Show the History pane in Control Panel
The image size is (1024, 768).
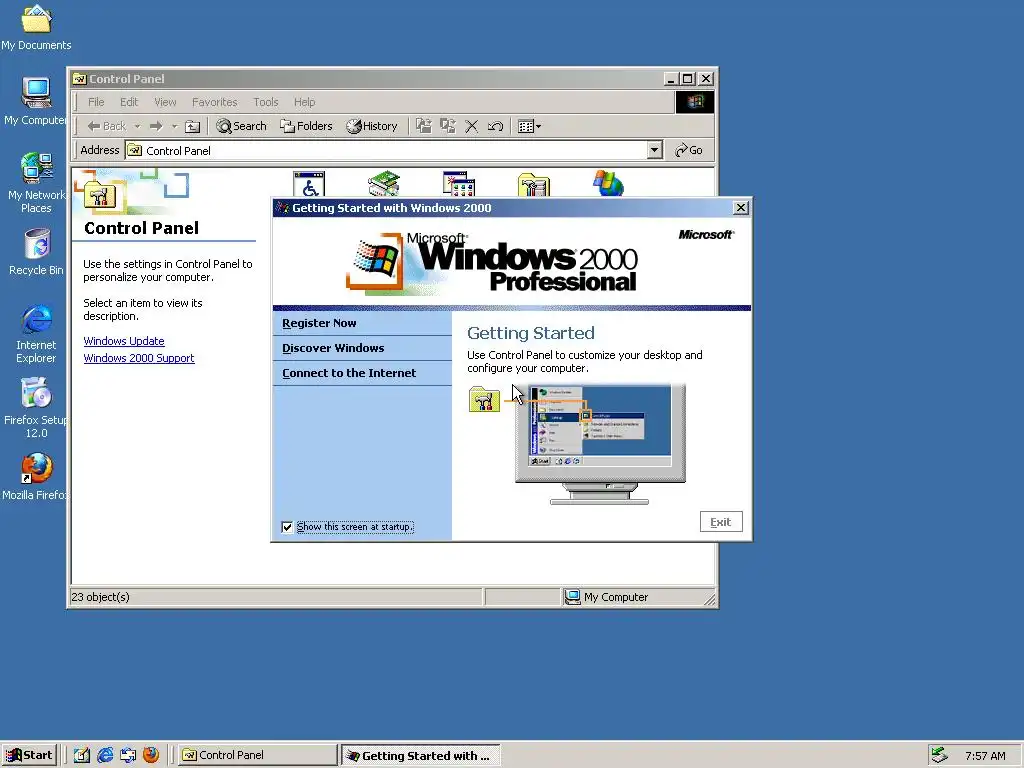coord(372,126)
